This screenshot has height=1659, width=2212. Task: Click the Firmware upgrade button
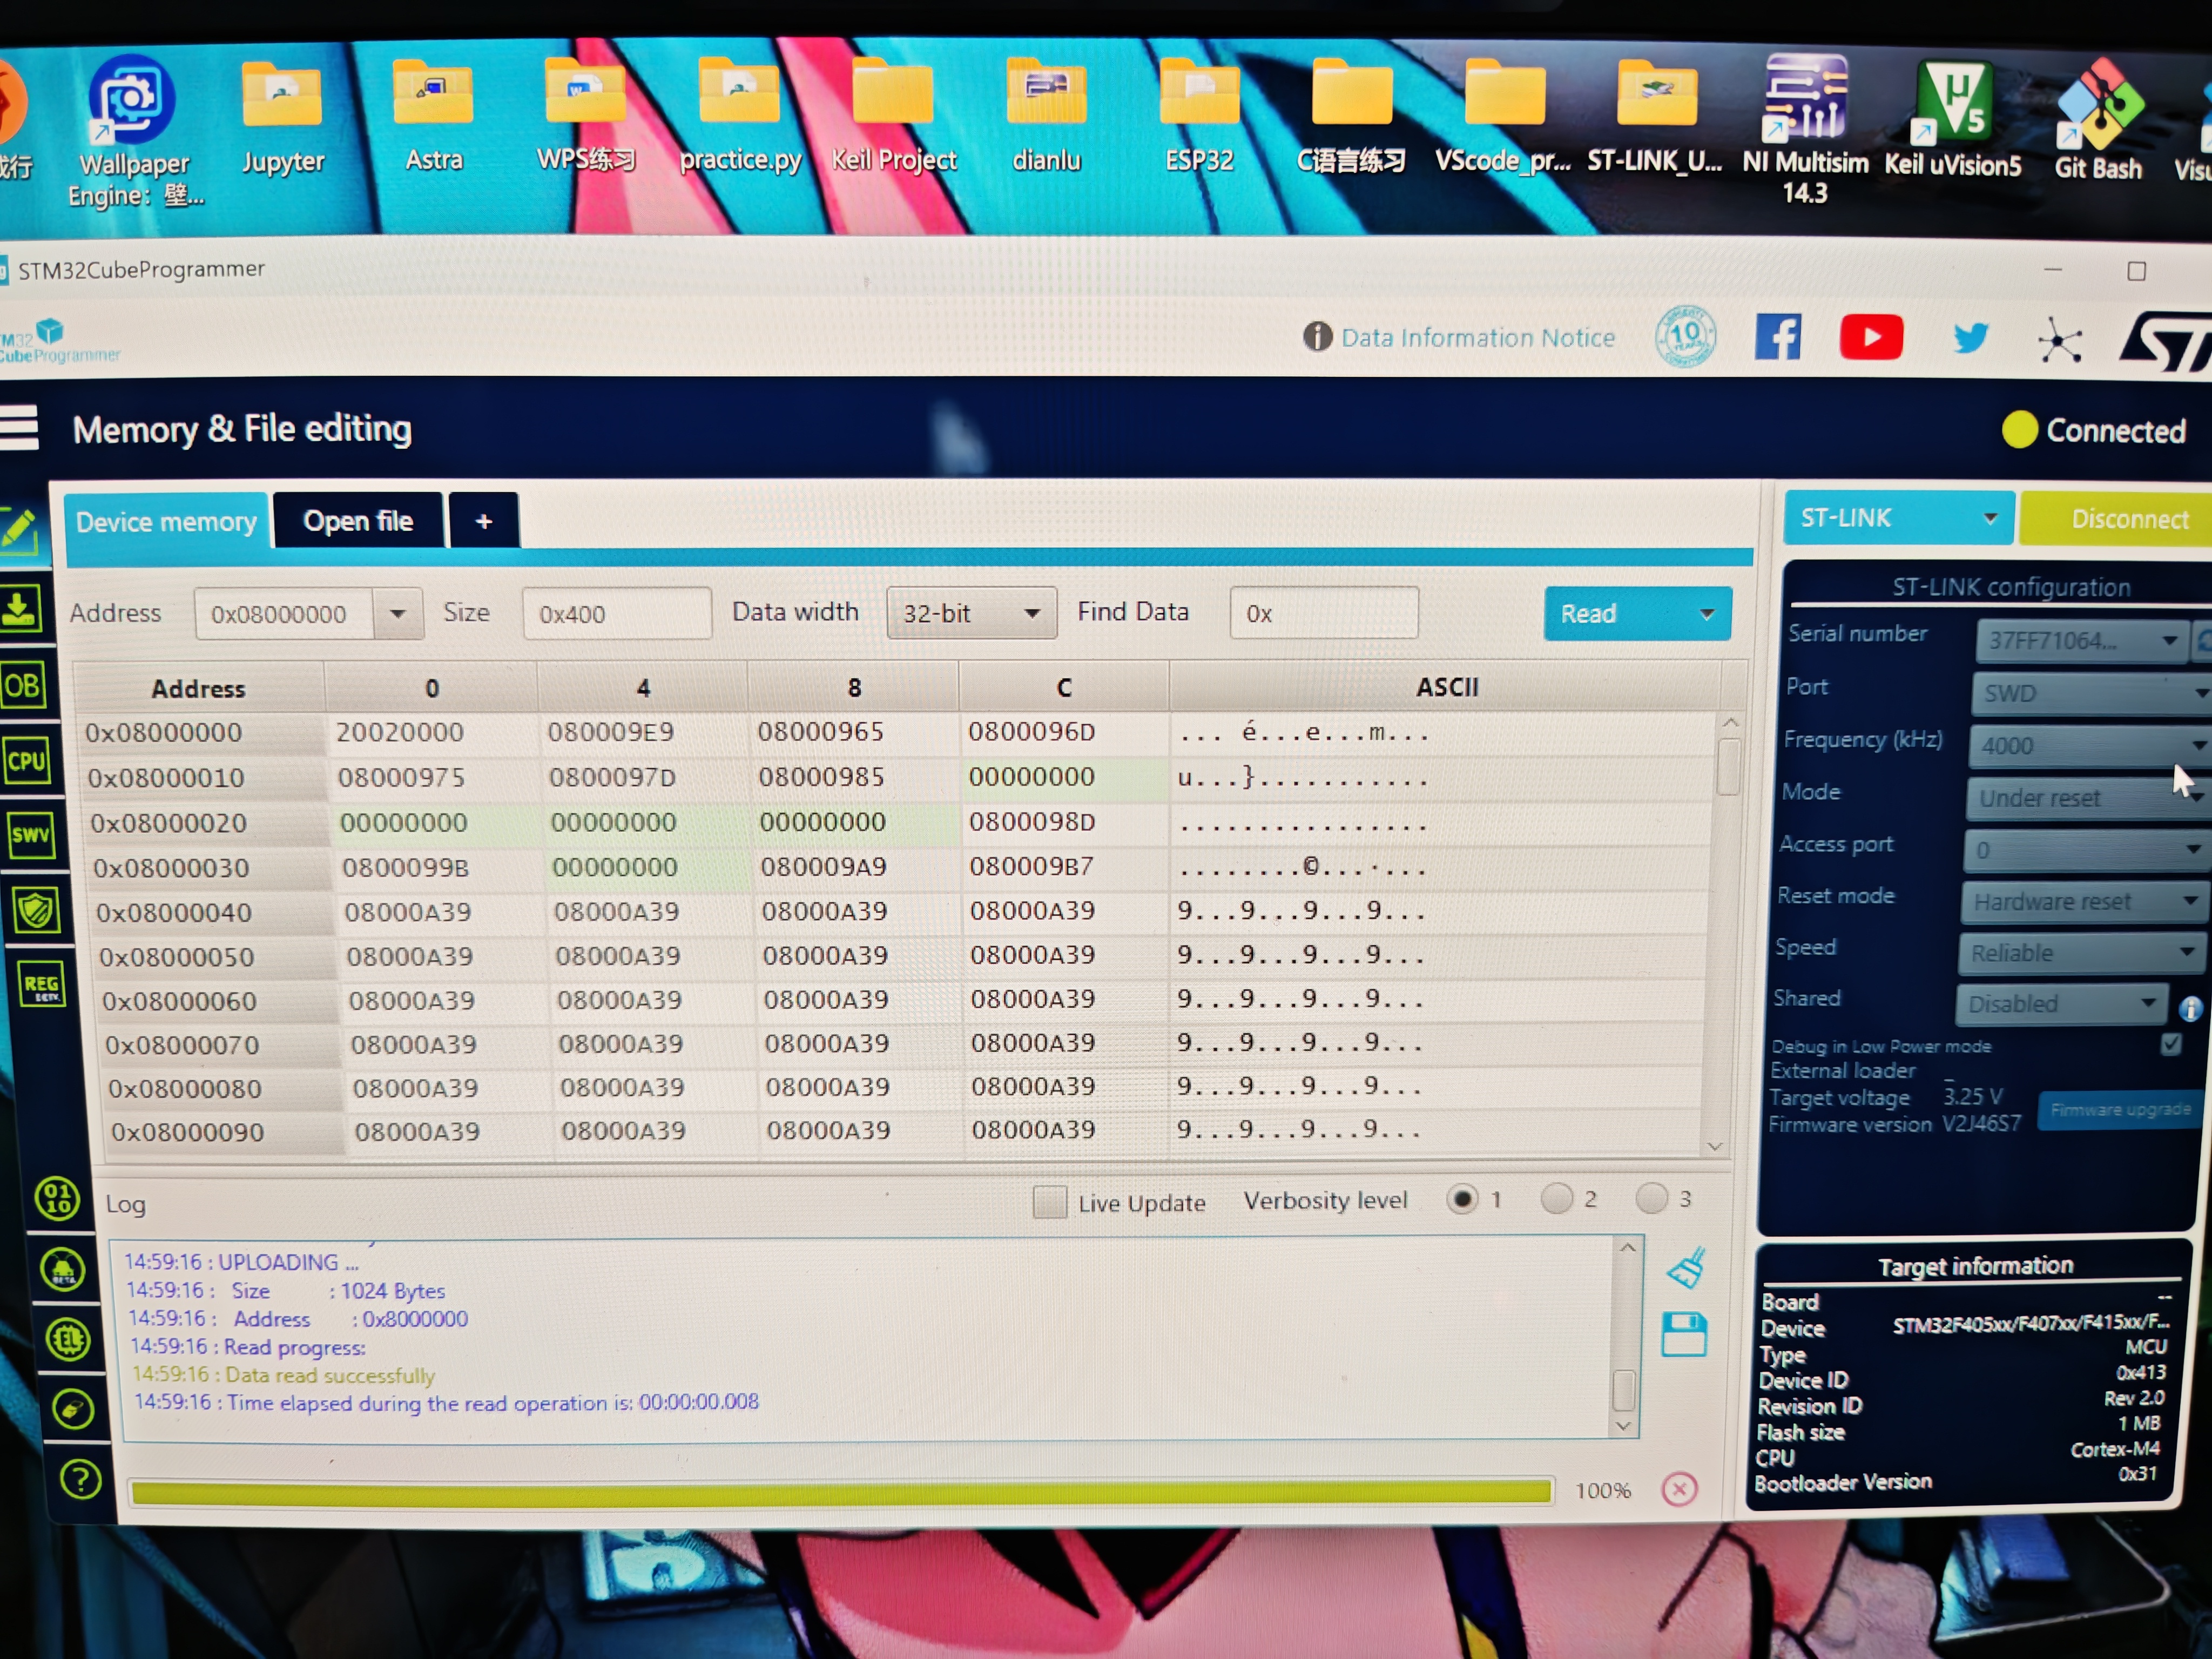(x=2120, y=1110)
